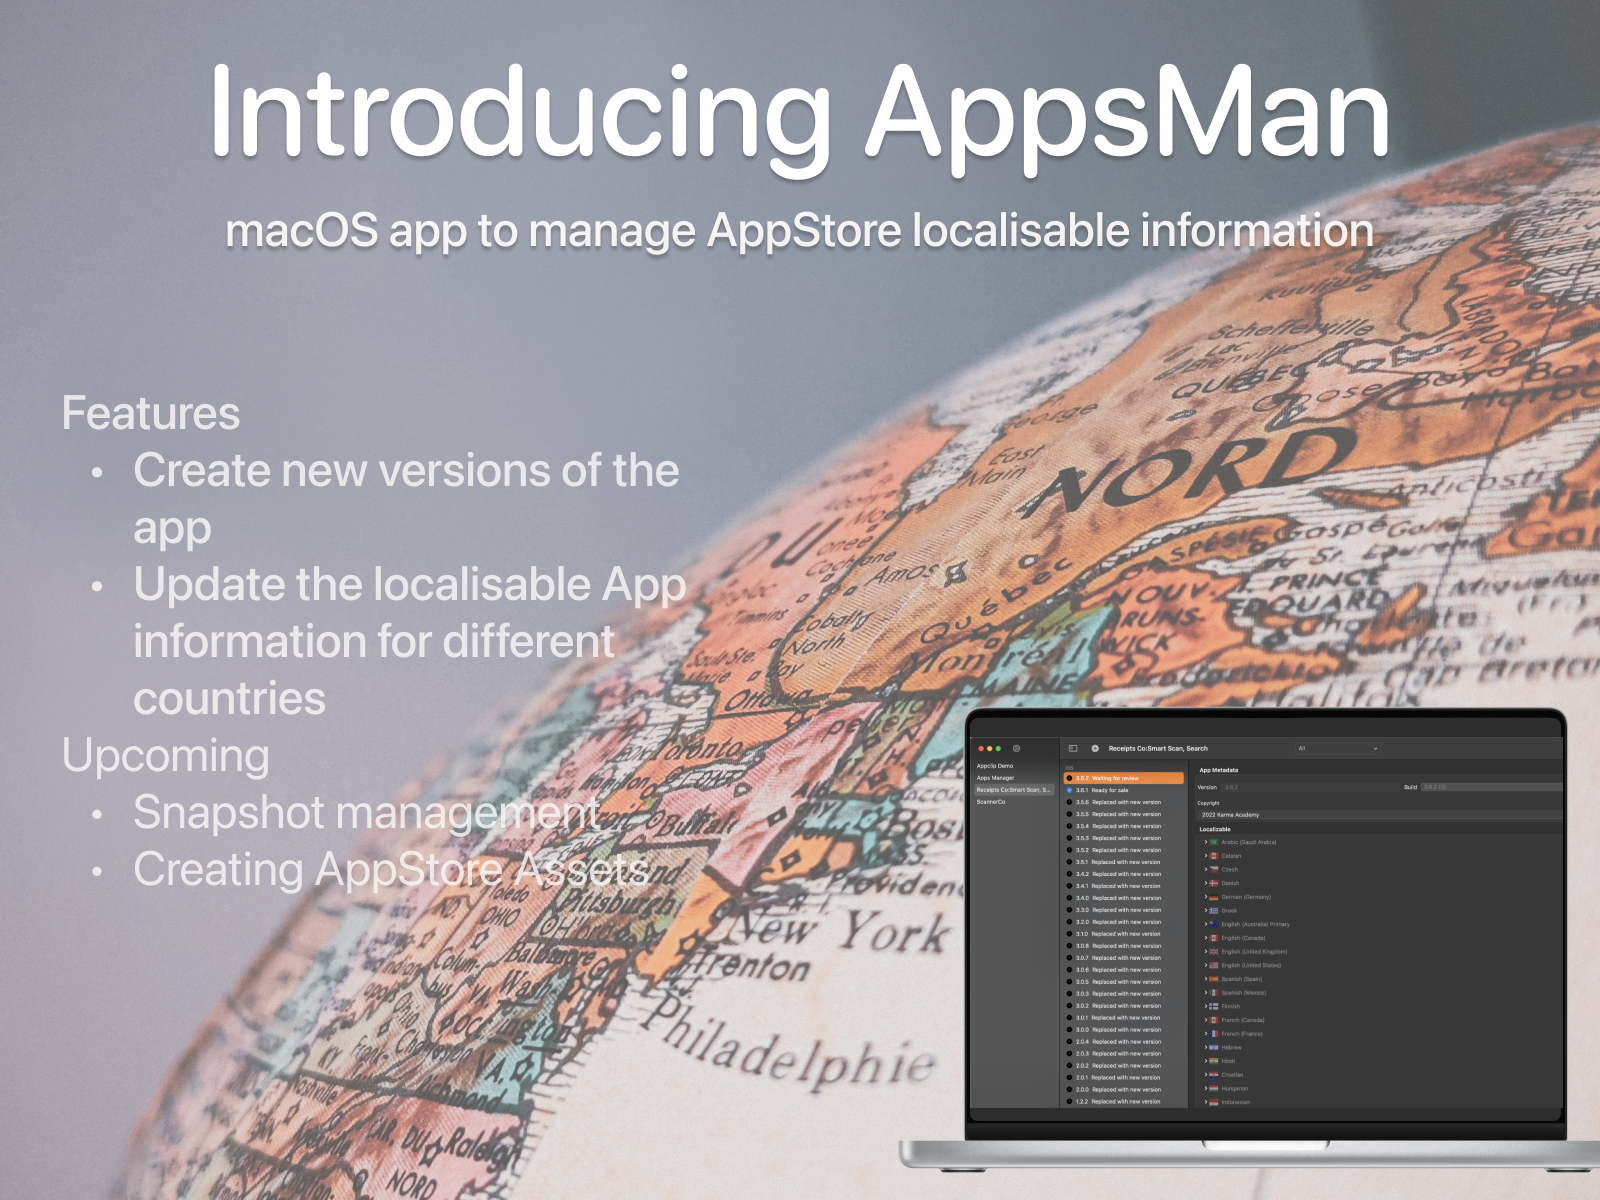Click status icon of version 3.6.2

click(1070, 778)
